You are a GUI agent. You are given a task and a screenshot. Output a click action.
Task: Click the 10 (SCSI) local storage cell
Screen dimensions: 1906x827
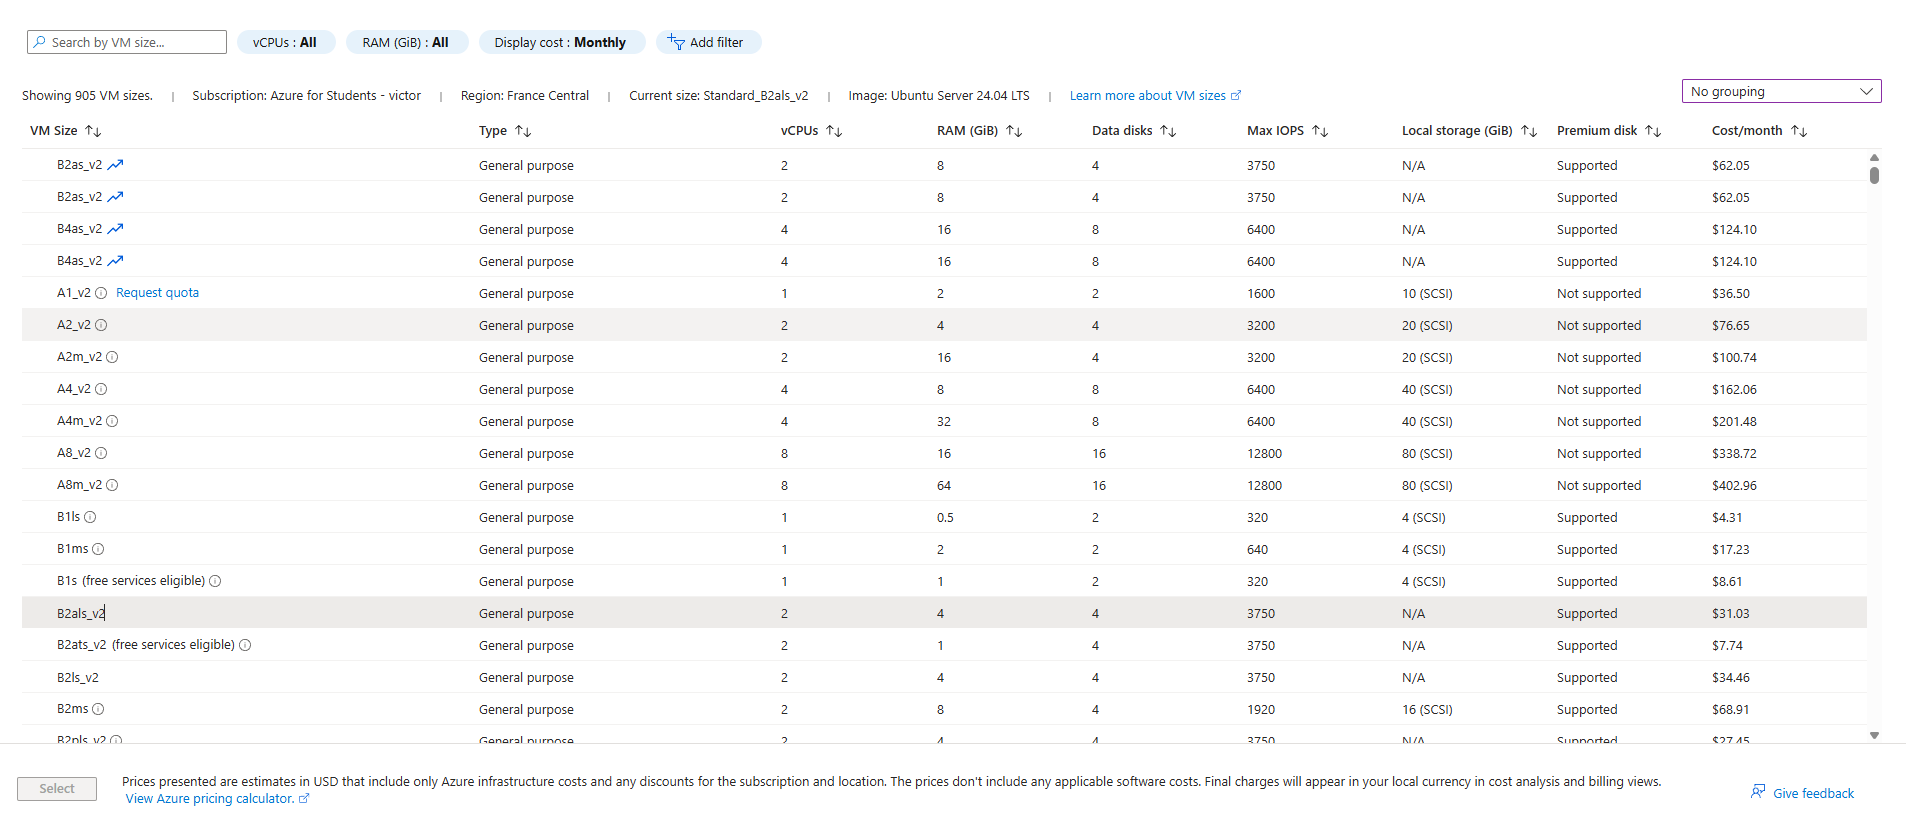pyautogui.click(x=1427, y=293)
